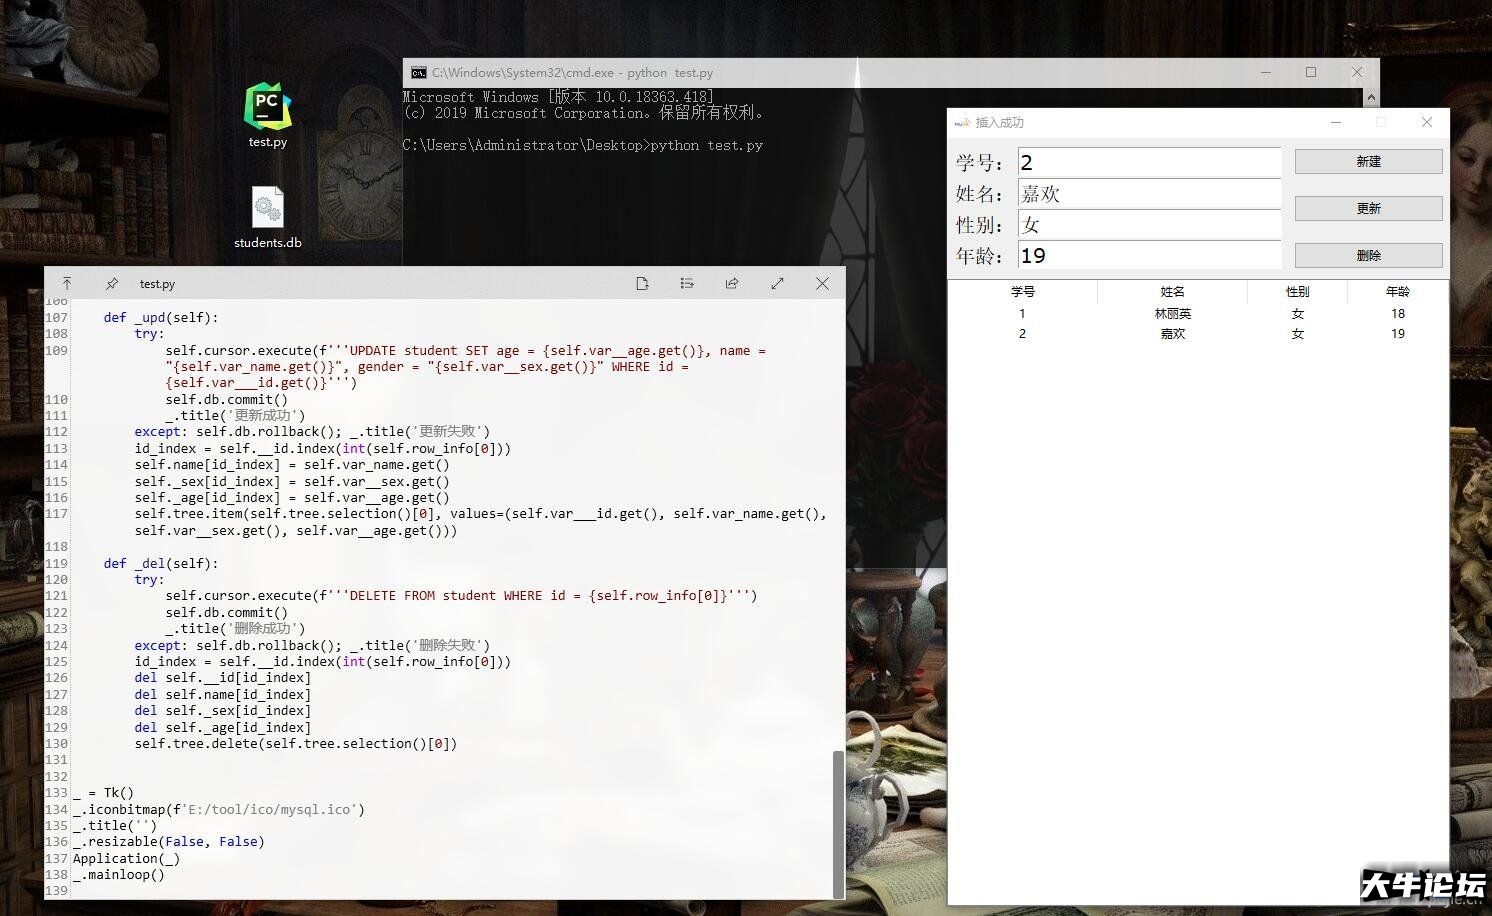Image resolution: width=1492 pixels, height=916 pixels.
Task: Expand the editor to full screen
Action: tap(777, 284)
